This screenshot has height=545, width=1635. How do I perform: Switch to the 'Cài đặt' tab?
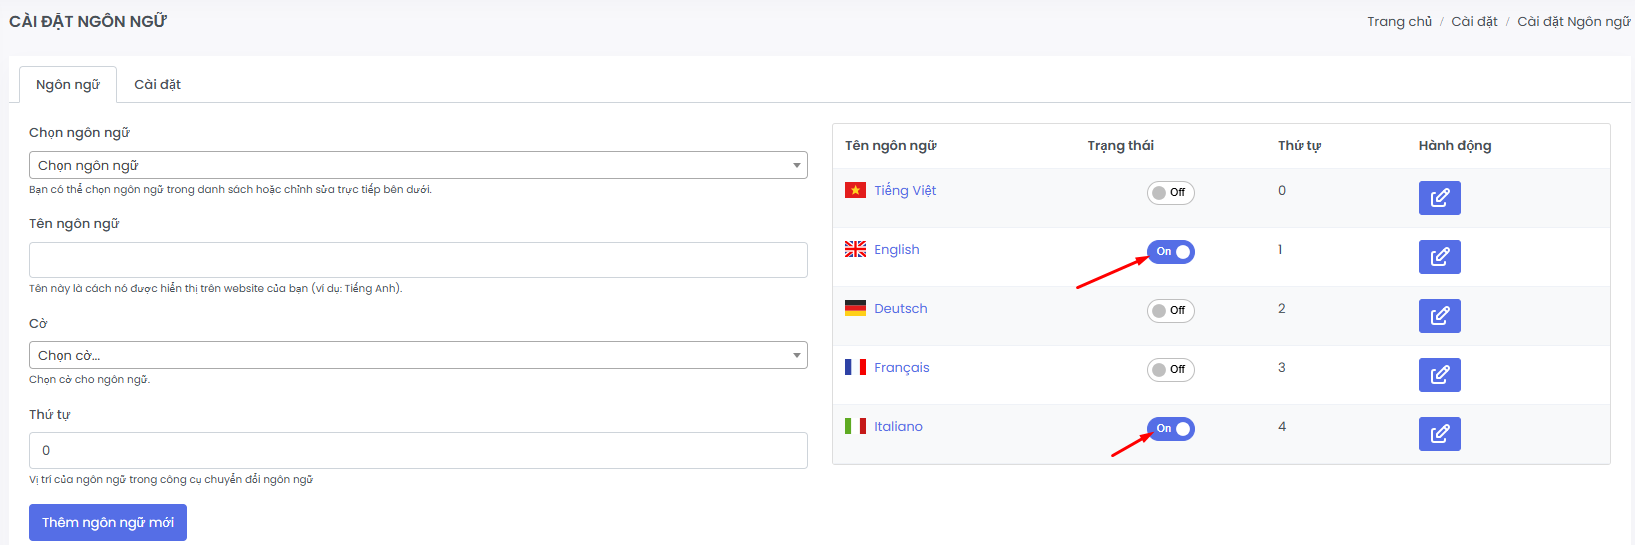[157, 85]
